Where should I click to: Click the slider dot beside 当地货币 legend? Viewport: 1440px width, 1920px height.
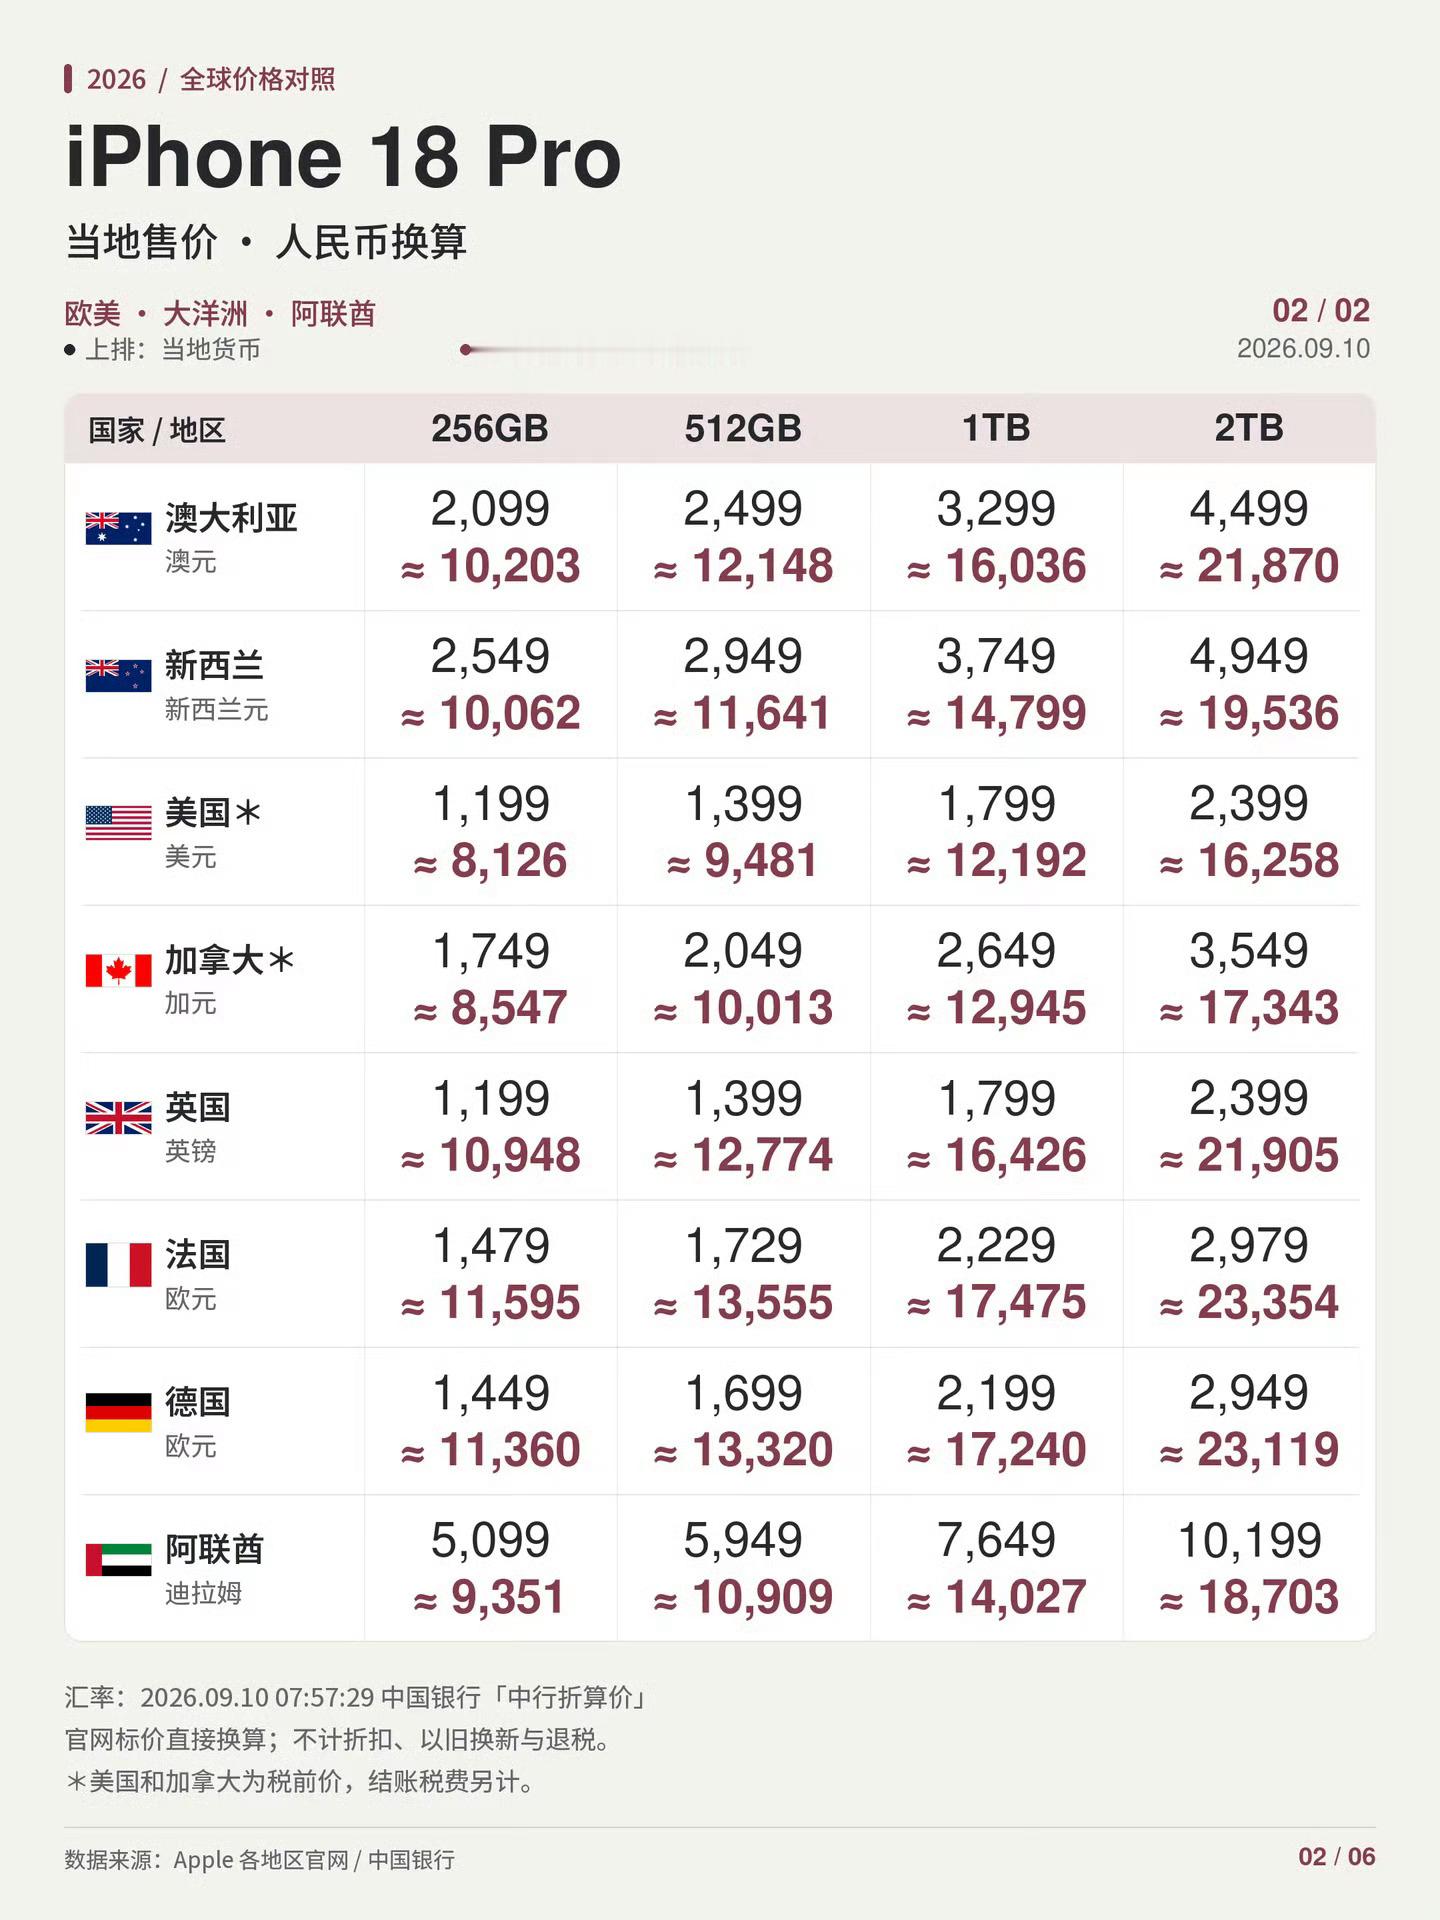[466, 350]
